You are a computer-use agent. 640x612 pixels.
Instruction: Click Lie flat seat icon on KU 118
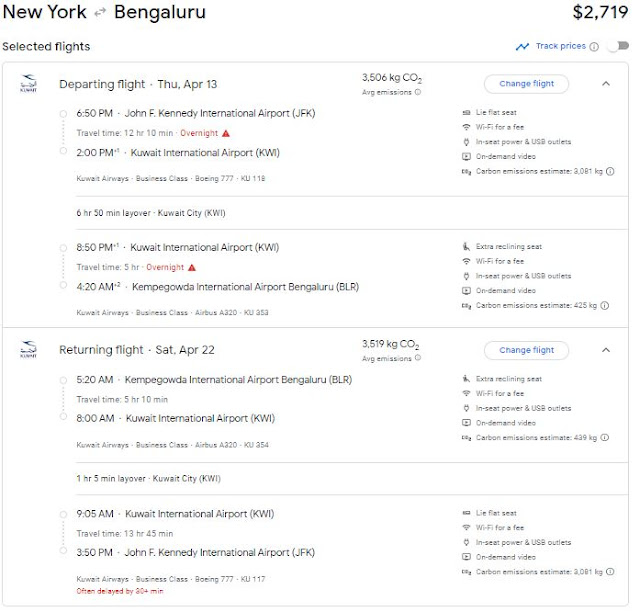point(466,113)
